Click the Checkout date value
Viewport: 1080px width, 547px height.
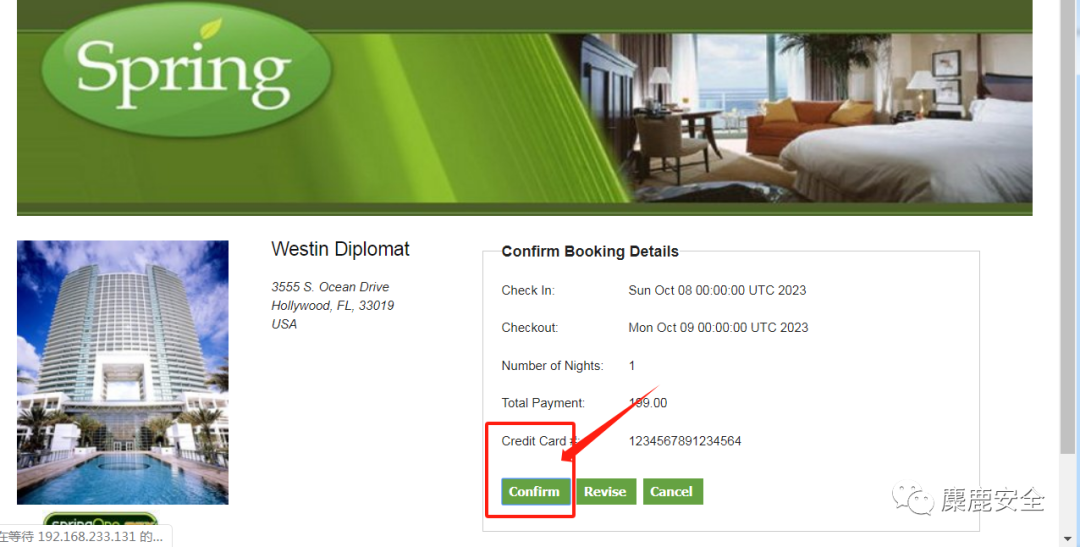(718, 327)
